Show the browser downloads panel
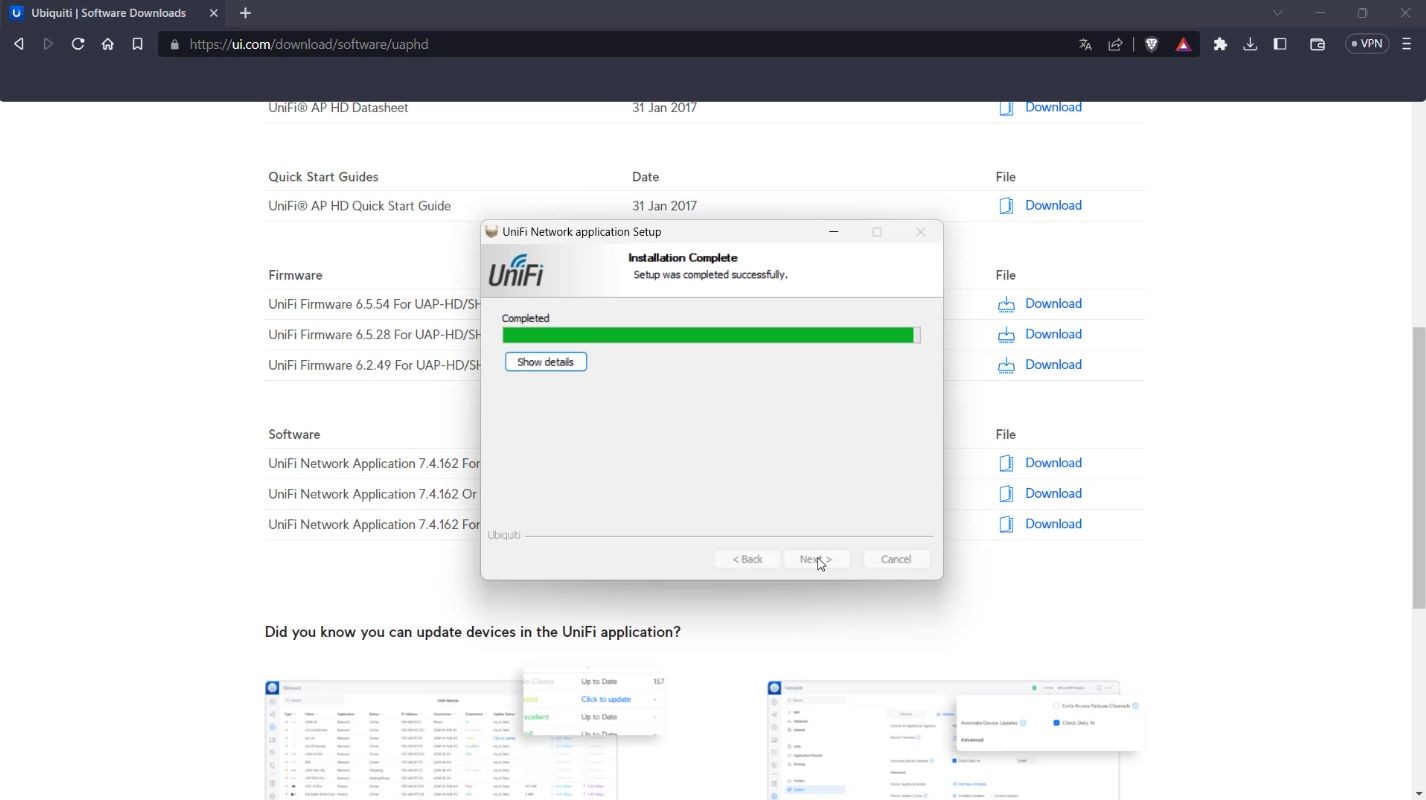 1250,44
